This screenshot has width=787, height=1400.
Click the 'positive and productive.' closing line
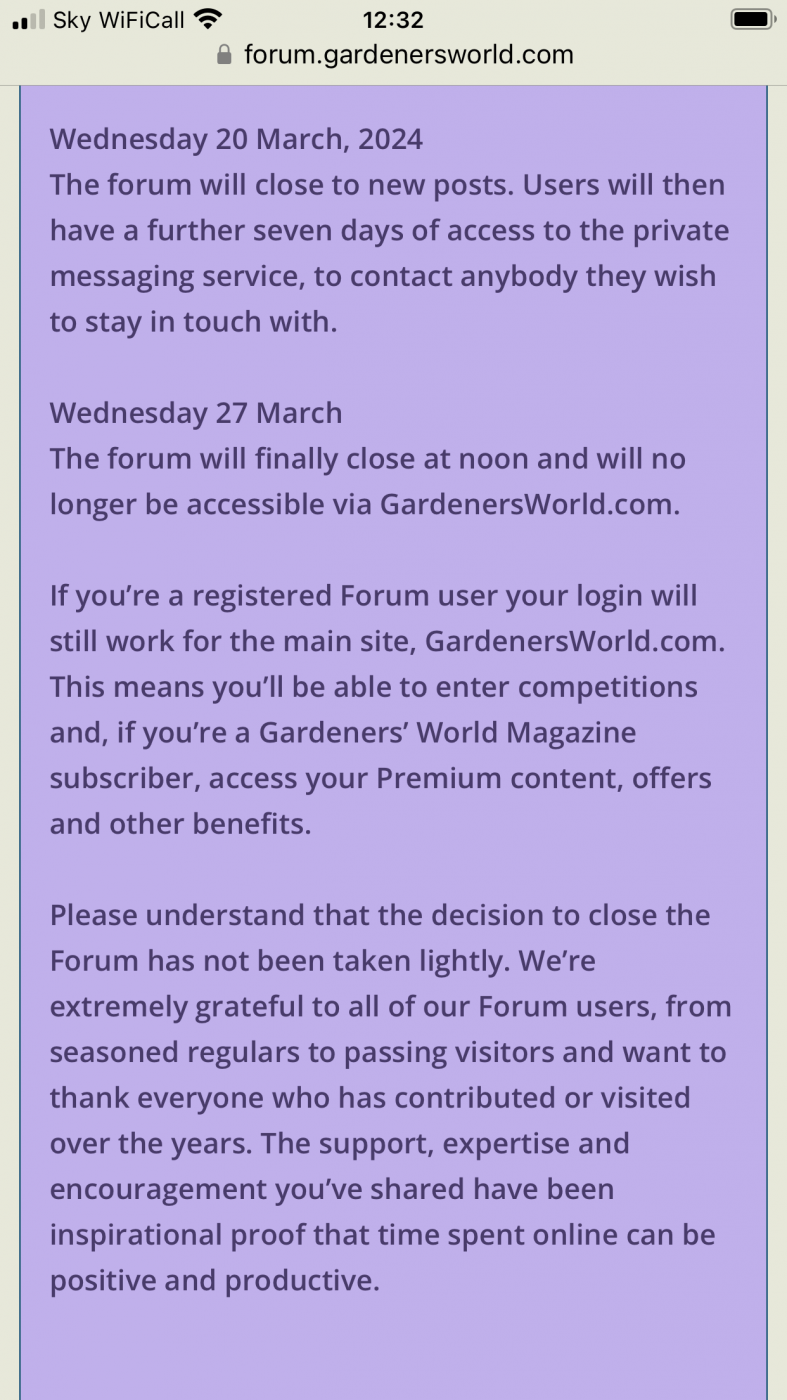click(x=215, y=1281)
